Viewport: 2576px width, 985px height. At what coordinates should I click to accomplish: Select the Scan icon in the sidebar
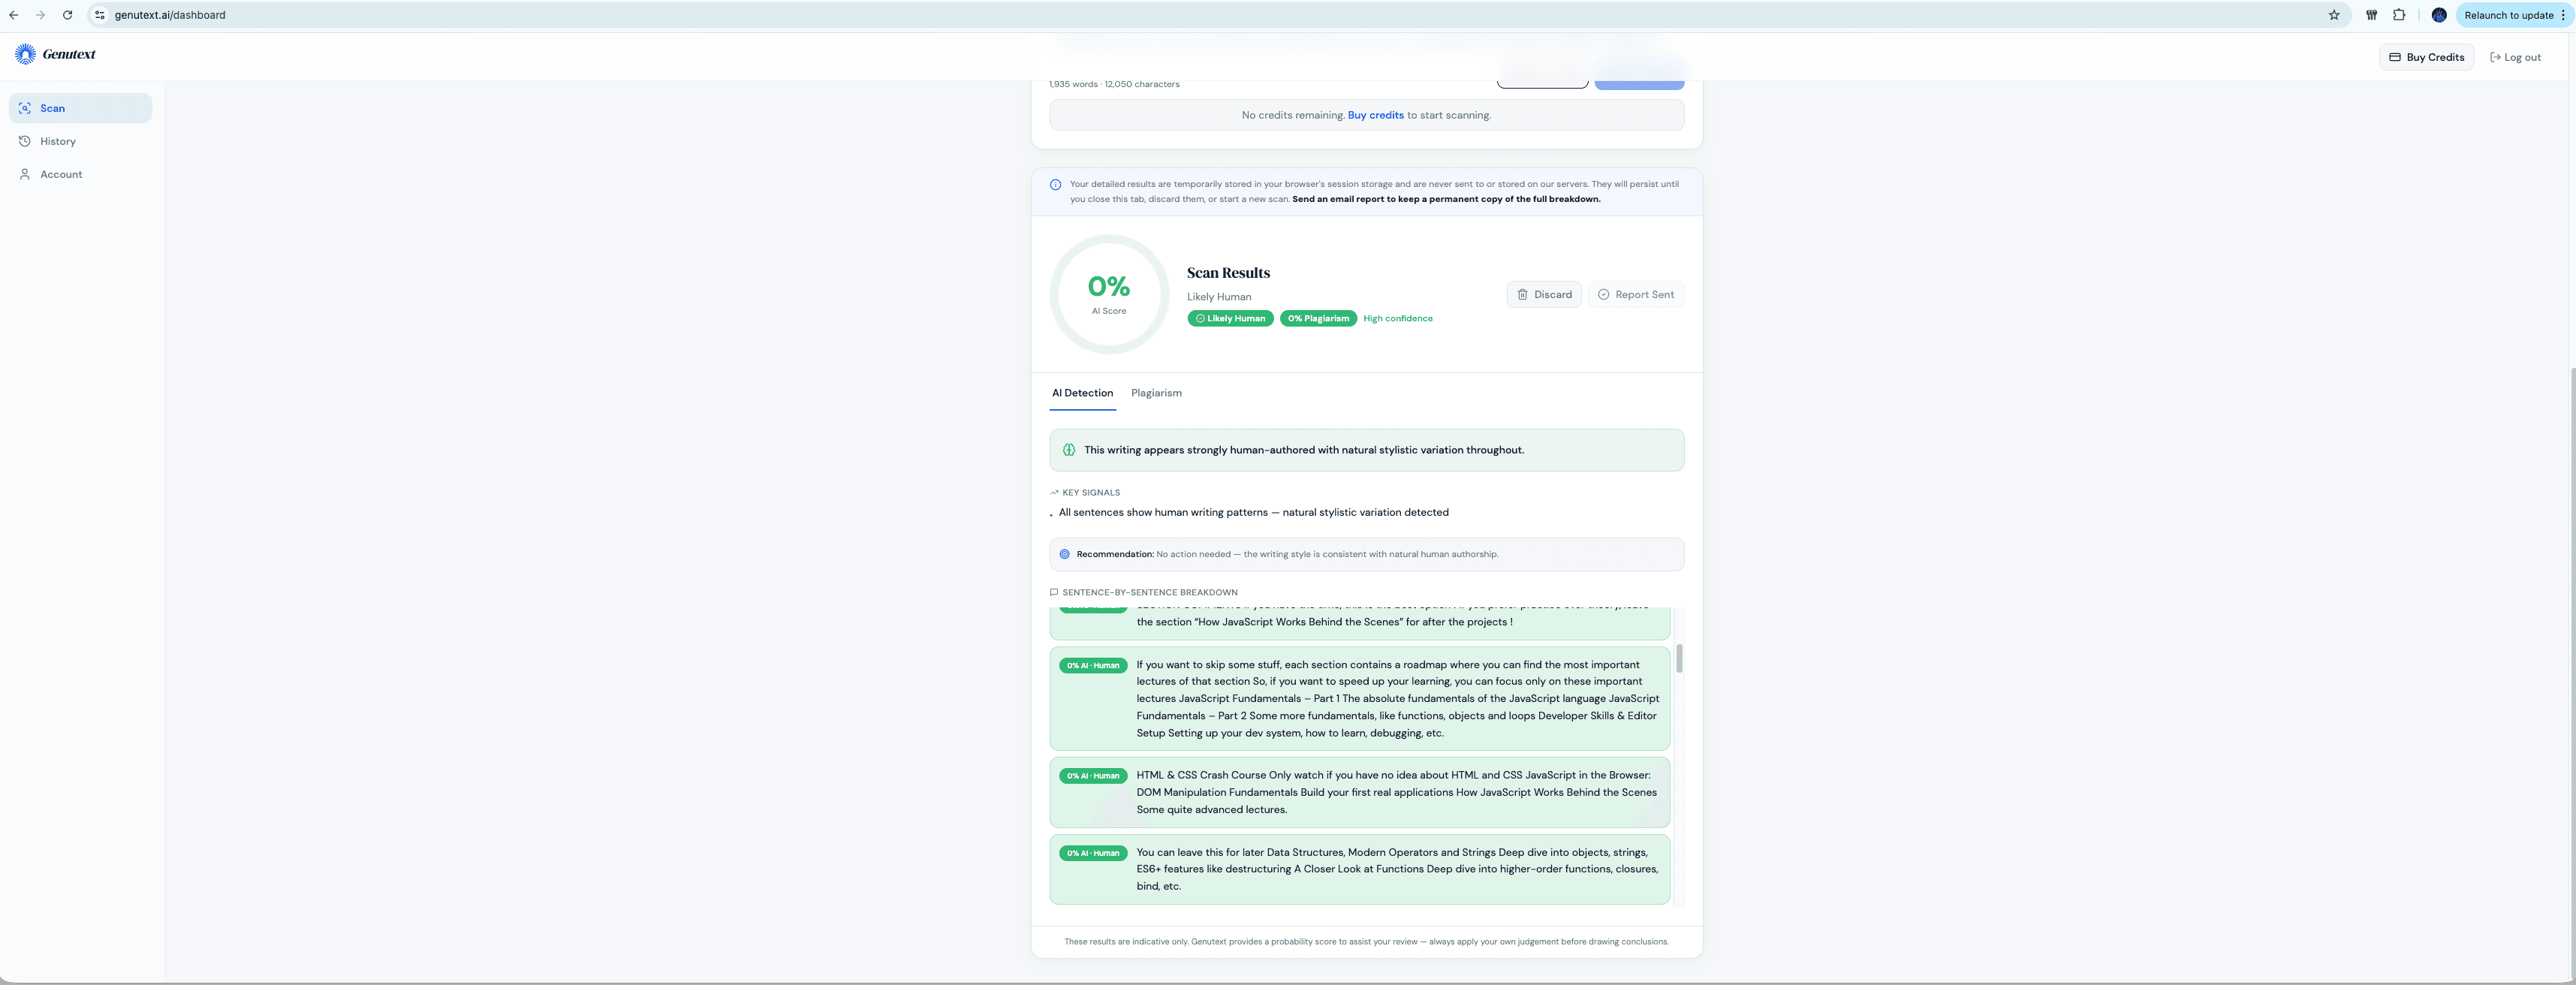pyautogui.click(x=26, y=108)
